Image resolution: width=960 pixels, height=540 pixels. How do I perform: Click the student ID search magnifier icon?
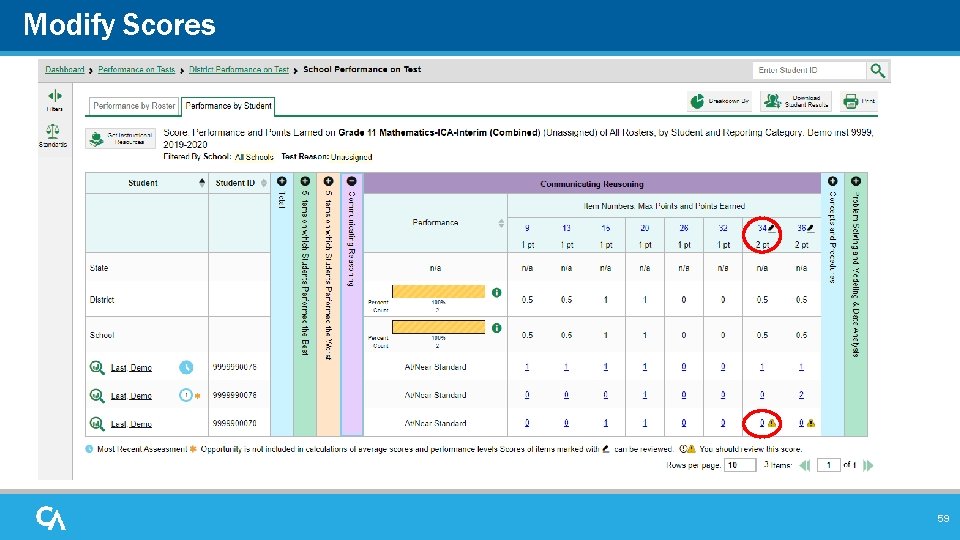point(877,70)
